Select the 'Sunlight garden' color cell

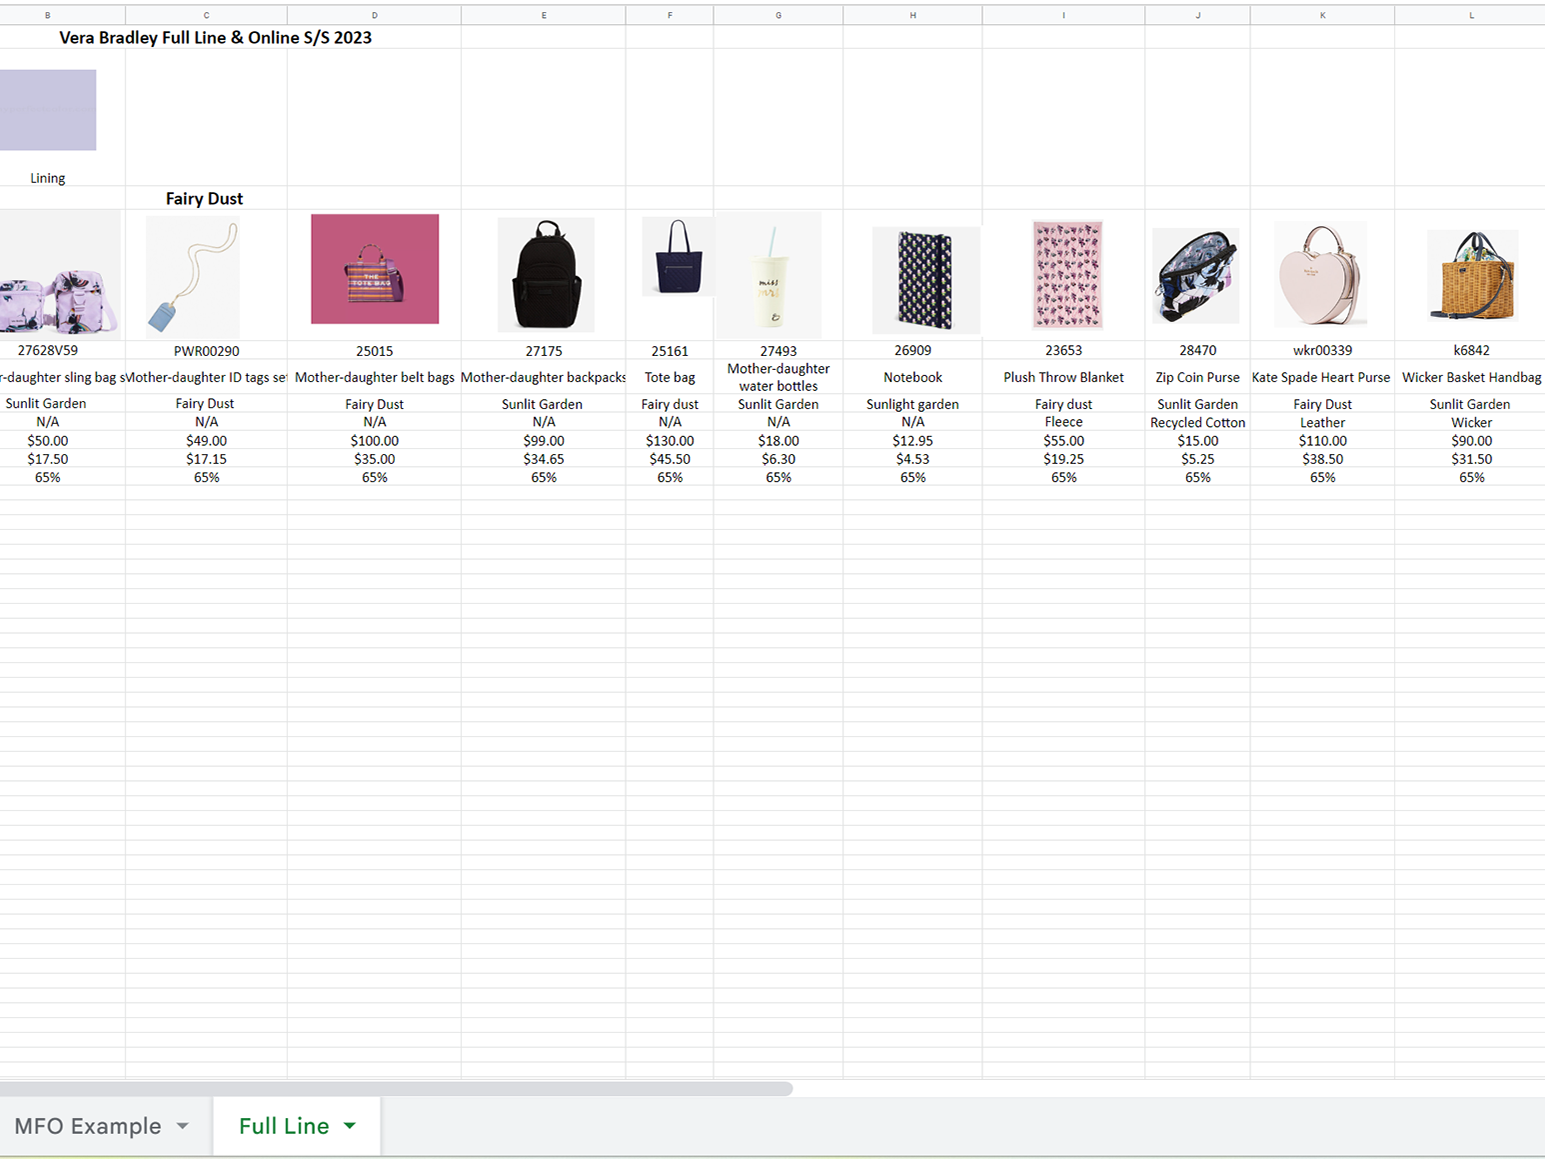[913, 404]
